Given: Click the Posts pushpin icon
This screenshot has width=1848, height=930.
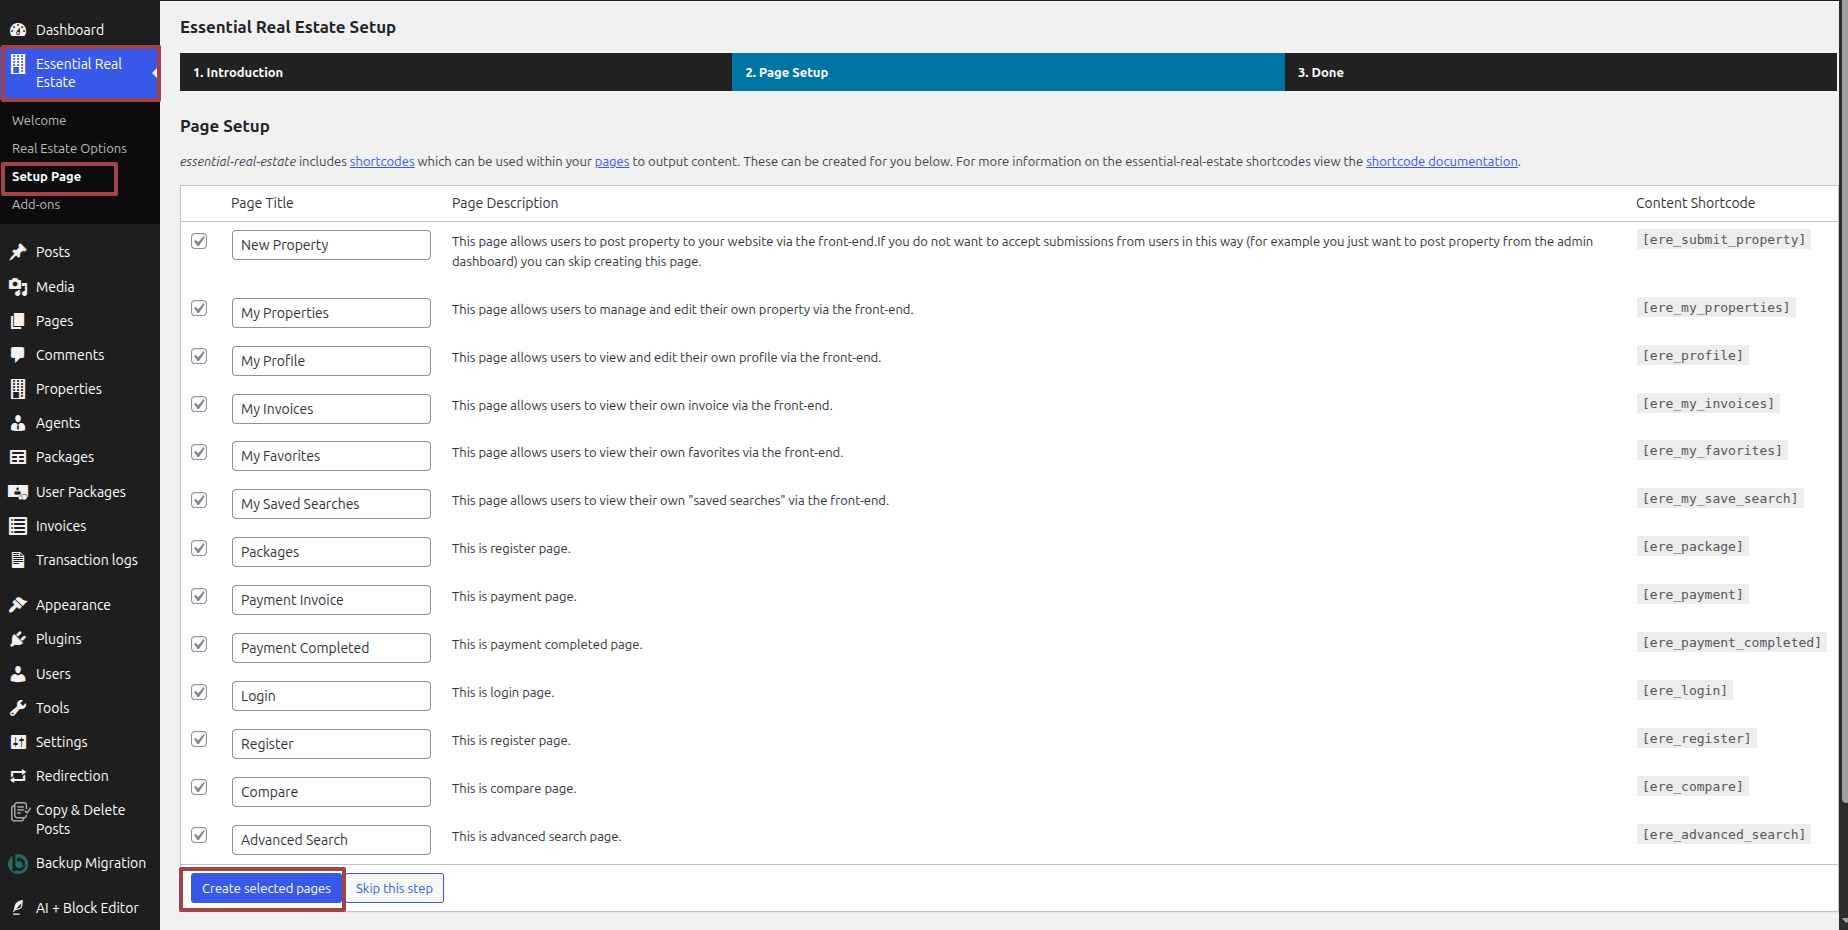Looking at the screenshot, I should click(x=18, y=252).
